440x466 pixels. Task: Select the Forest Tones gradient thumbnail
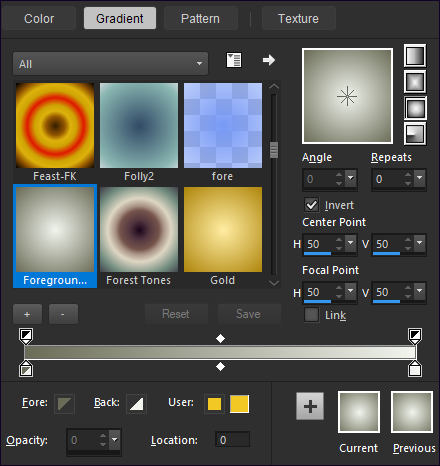pyautogui.click(x=139, y=236)
